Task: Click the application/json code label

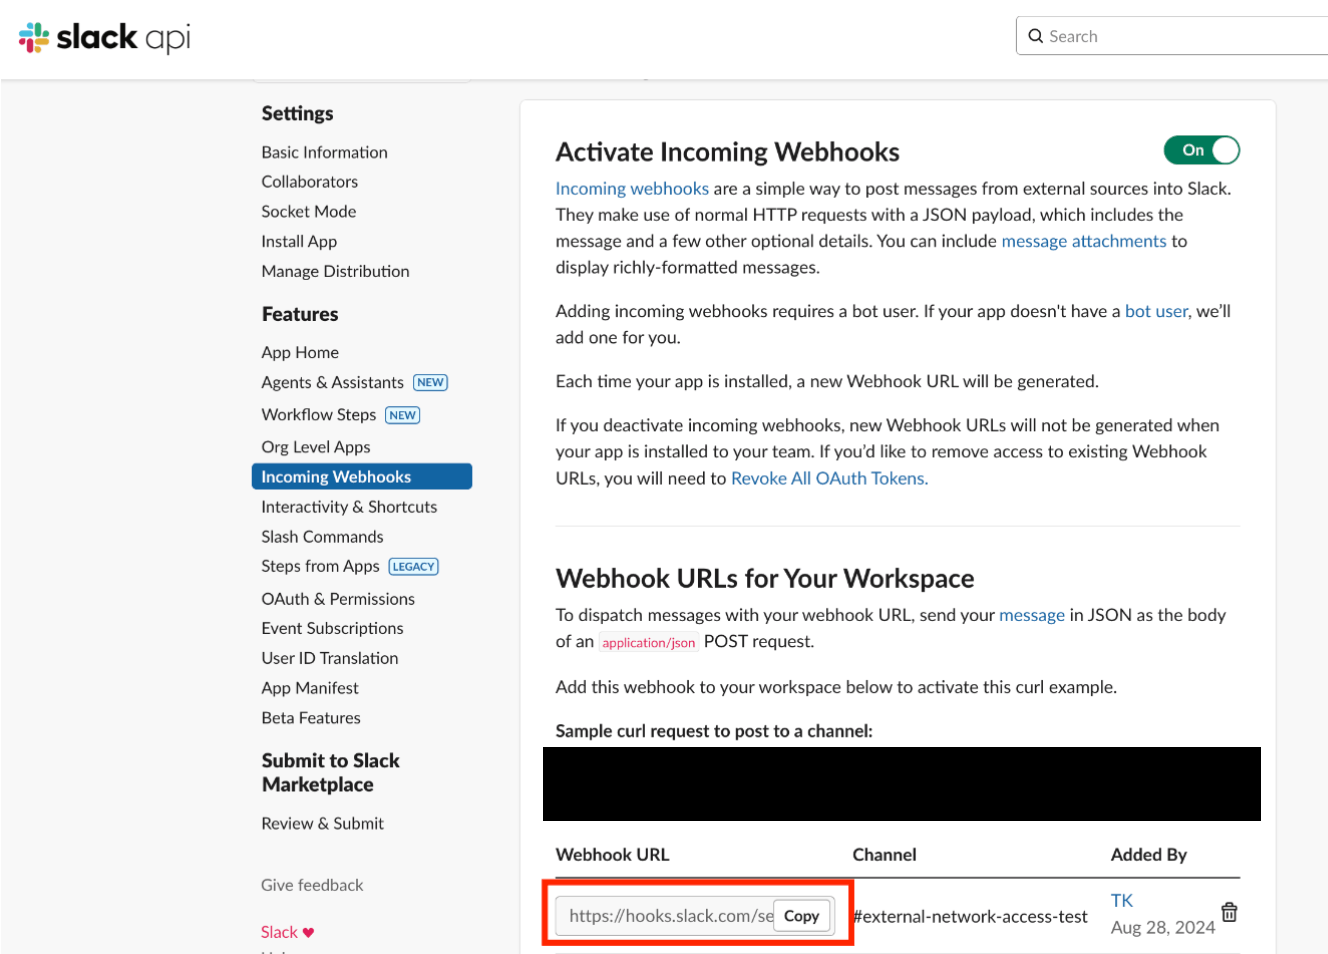Action: pos(648,643)
